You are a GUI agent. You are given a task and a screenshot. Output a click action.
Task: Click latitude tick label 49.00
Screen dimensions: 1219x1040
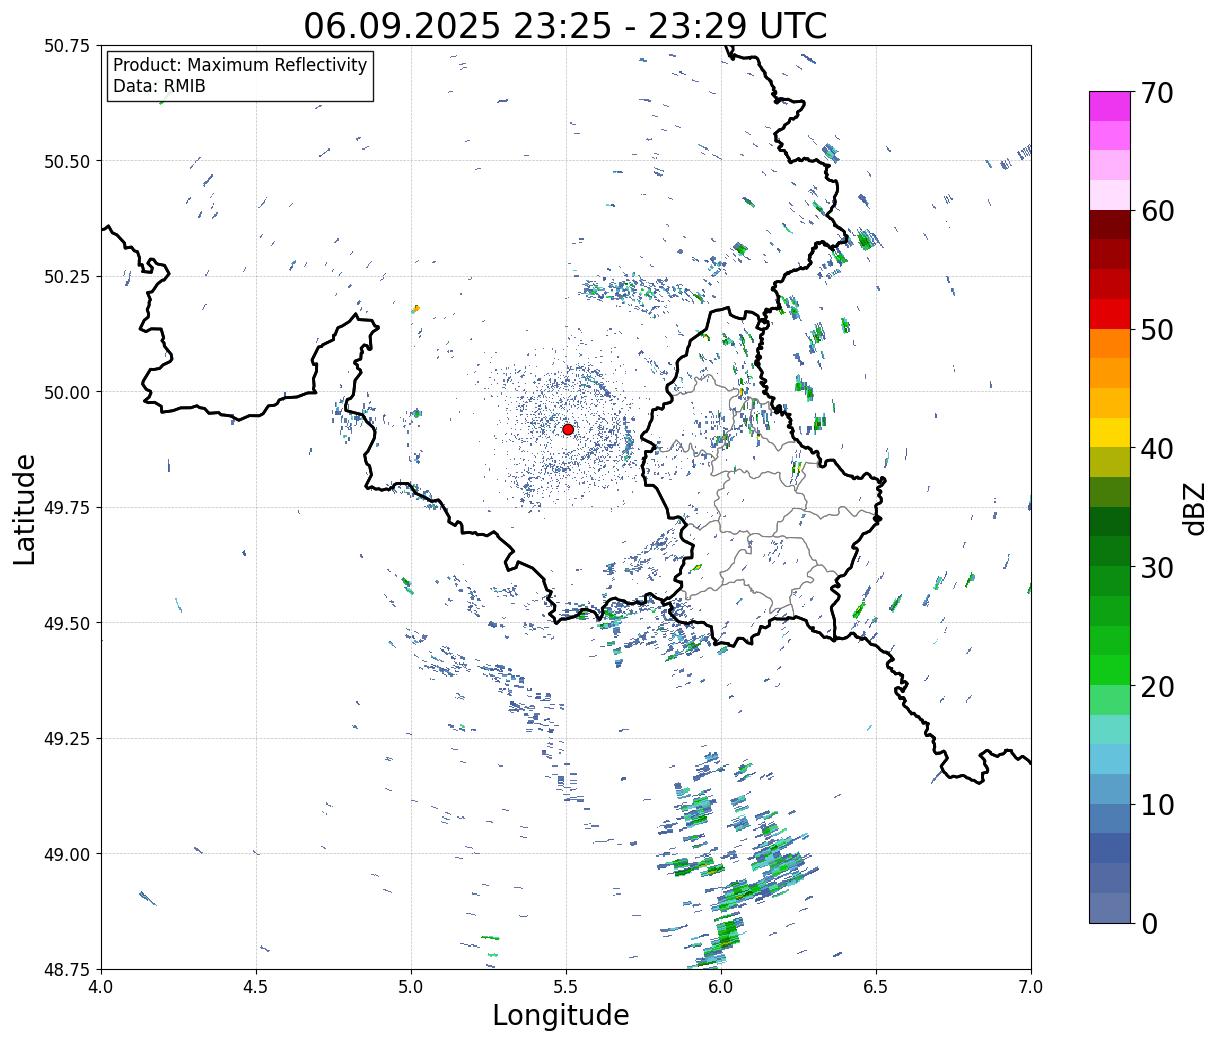pyautogui.click(x=68, y=854)
